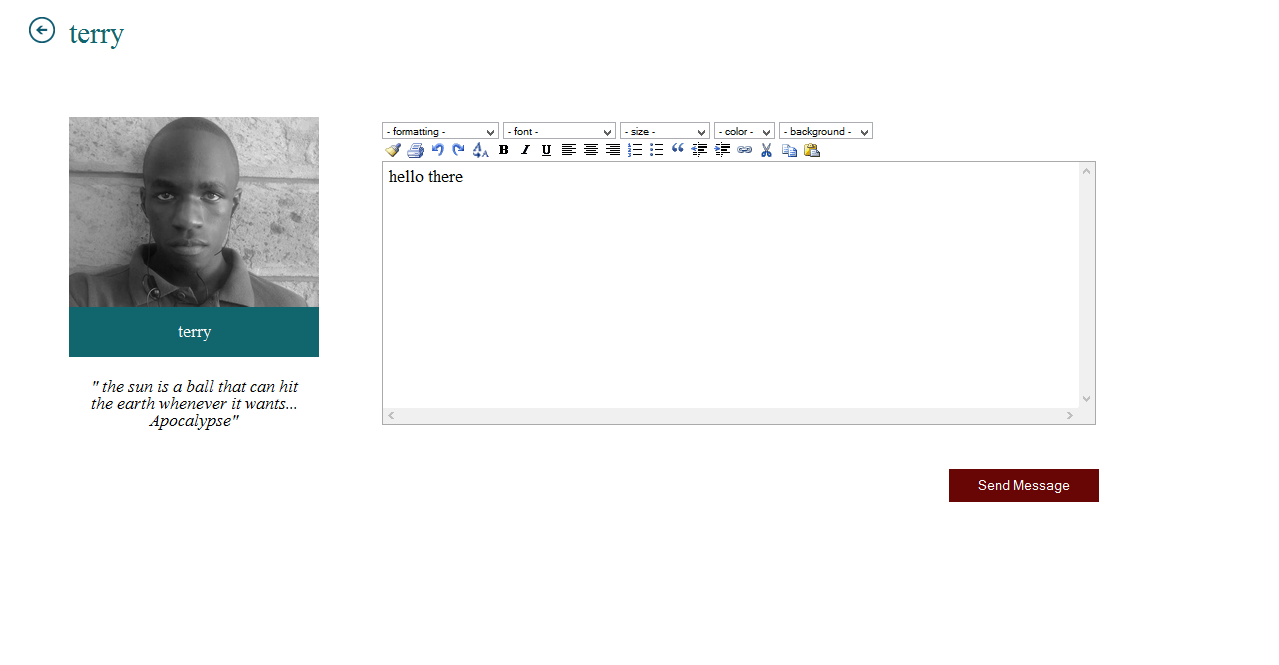The height and width of the screenshot is (665, 1279).
Task: Click terry's profile picture
Action: click(193, 211)
